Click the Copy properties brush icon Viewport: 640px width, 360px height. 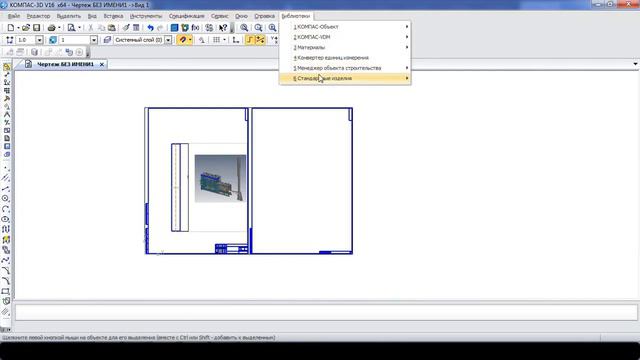[x=126, y=28]
